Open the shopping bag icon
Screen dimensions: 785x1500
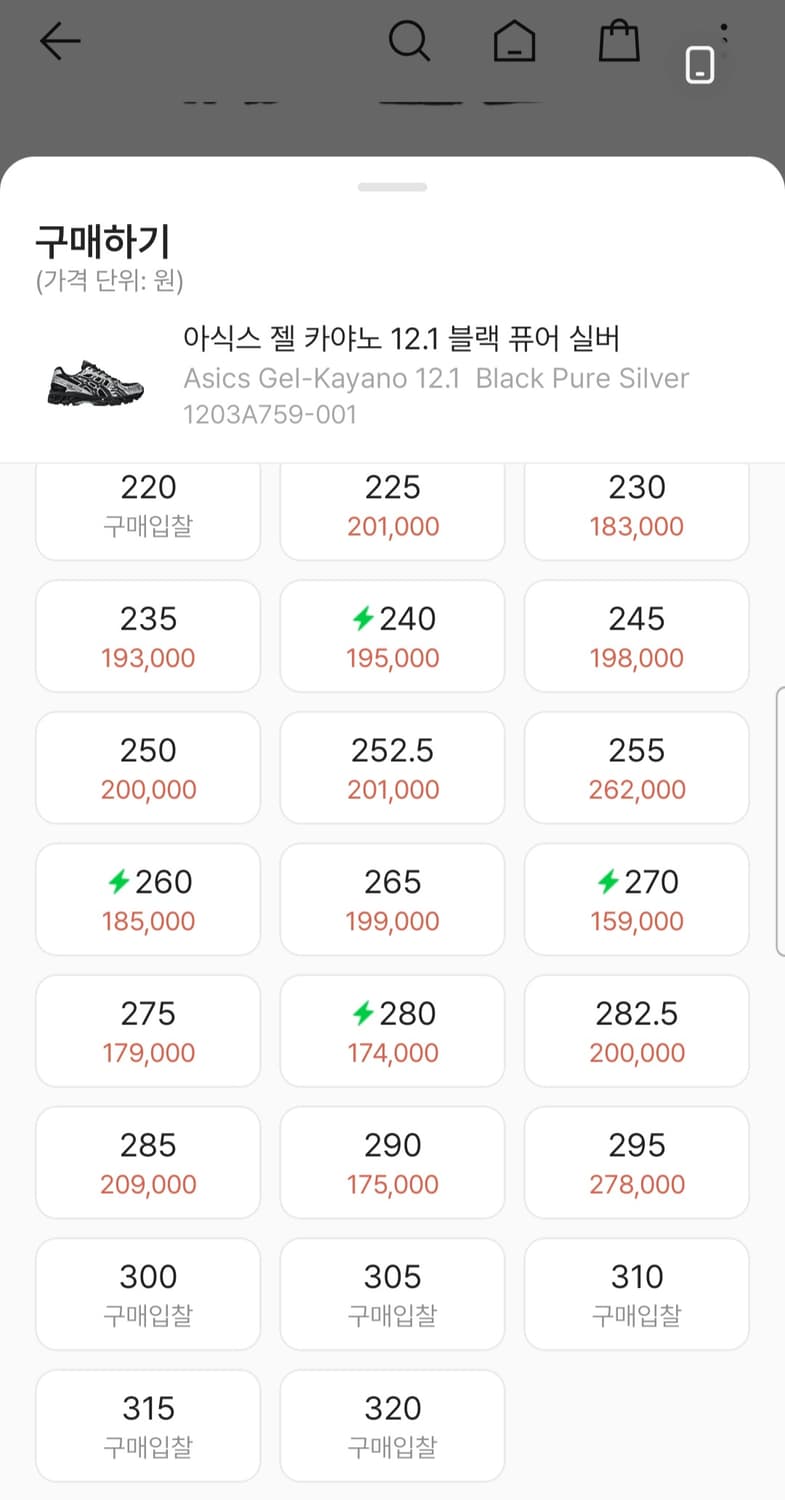click(x=619, y=41)
